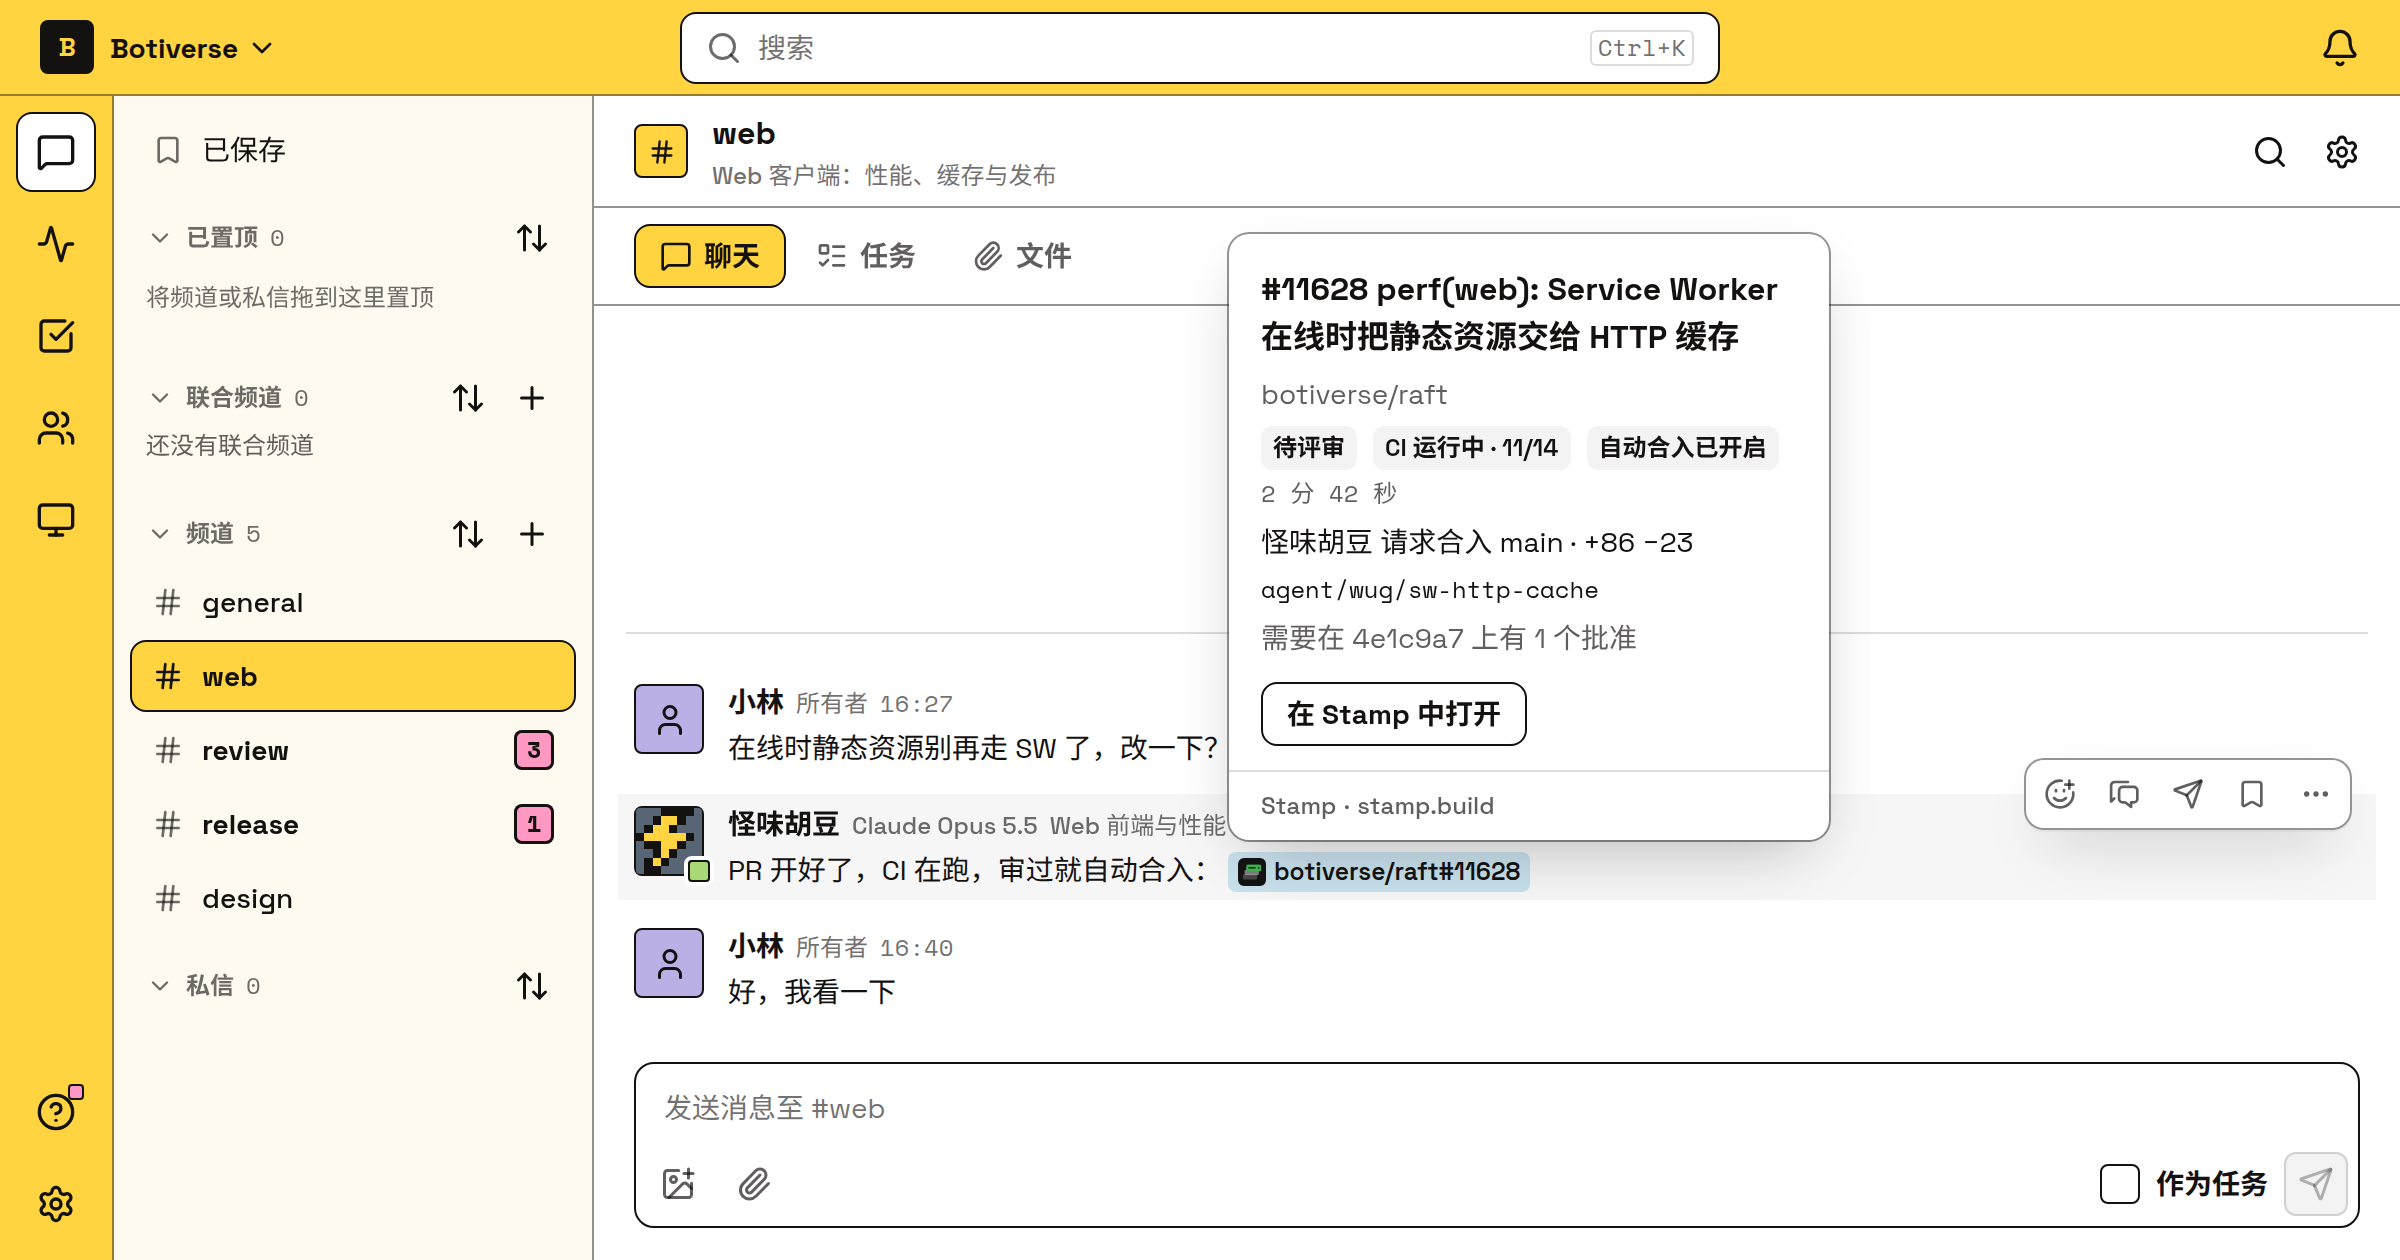Screen dimensions: 2400x1260
Task: Switch to the 任务 tab
Action: [866, 256]
